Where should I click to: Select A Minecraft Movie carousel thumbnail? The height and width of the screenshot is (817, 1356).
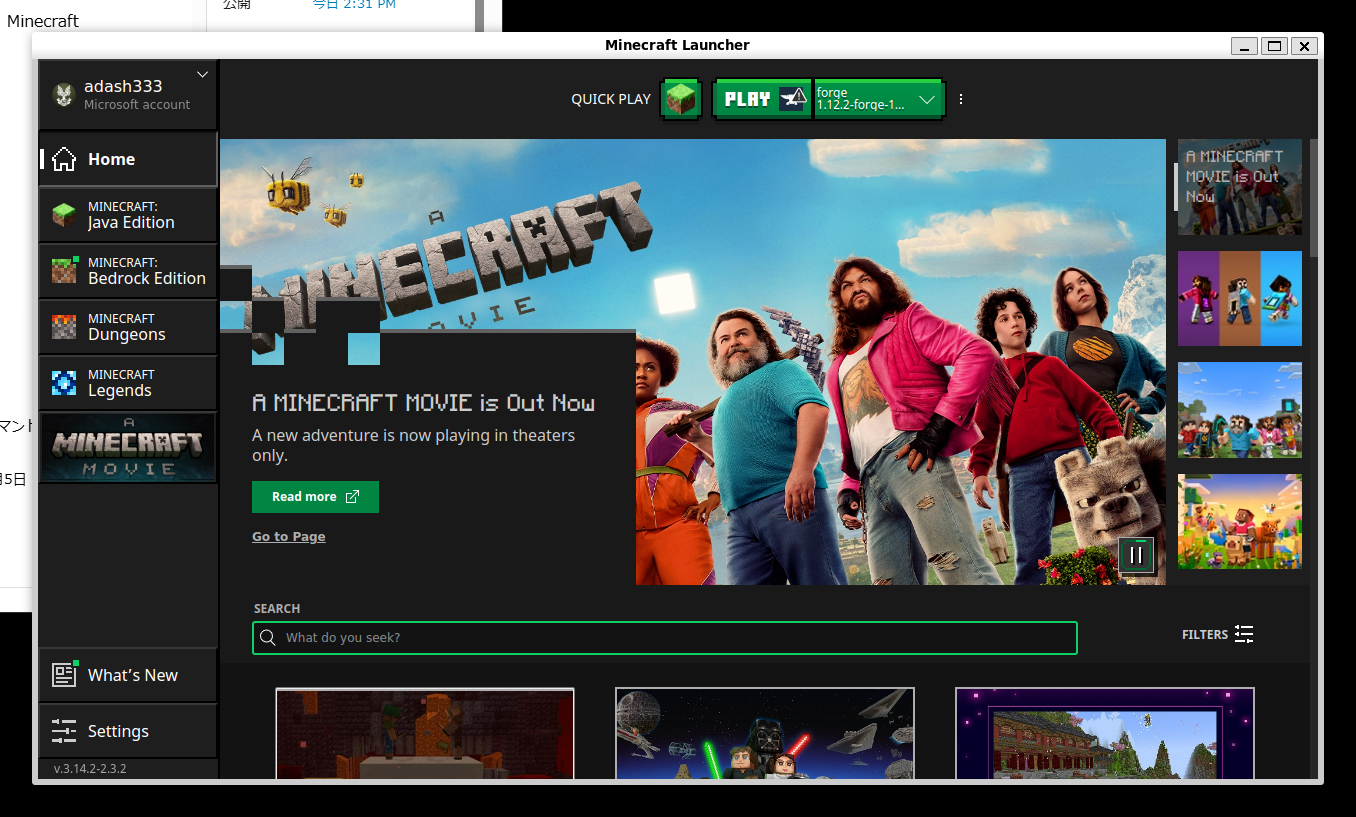1240,187
